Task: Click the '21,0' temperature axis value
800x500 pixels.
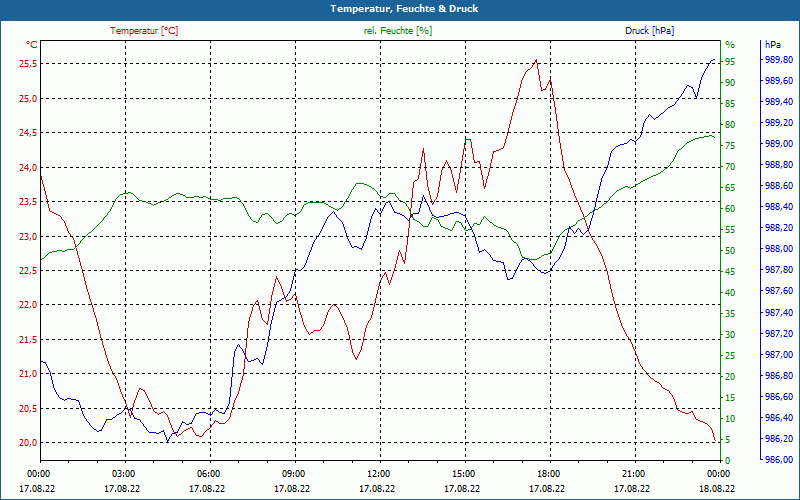Action: 28,373
